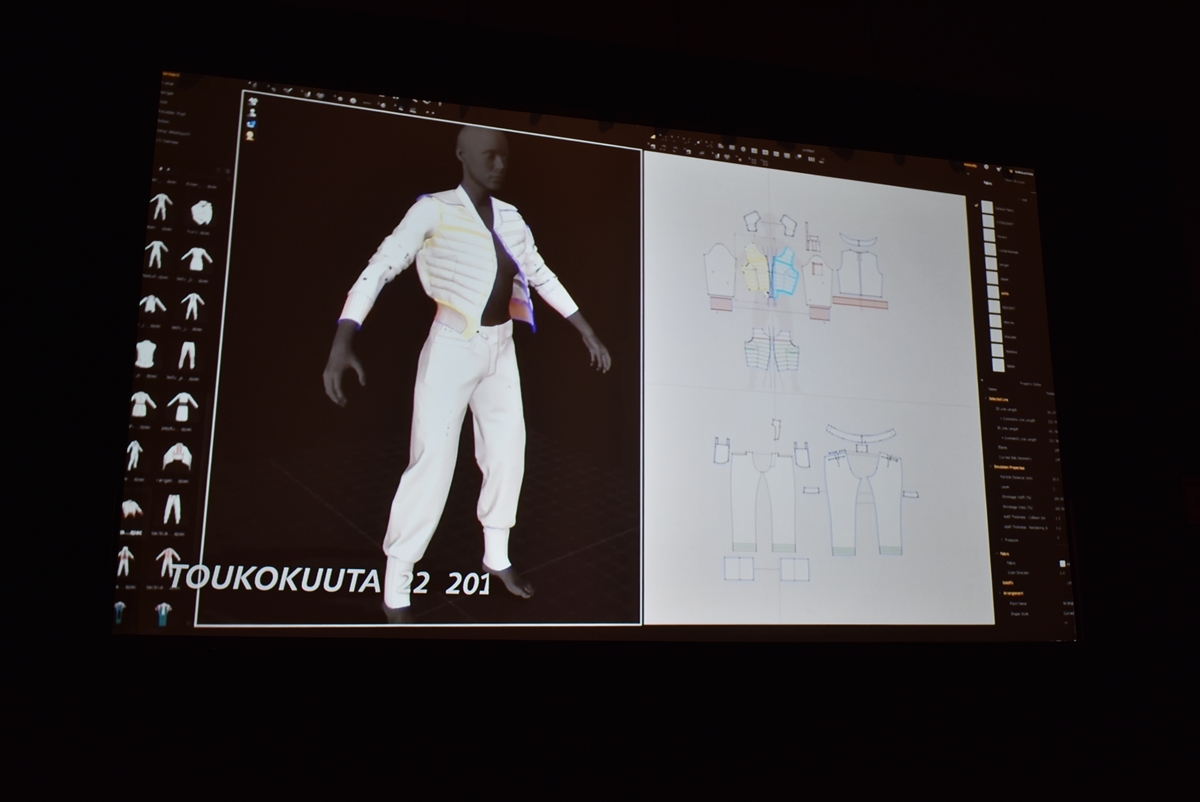
Task: Click the orange avatar head icon in 3D viewport
Action: 251,136
